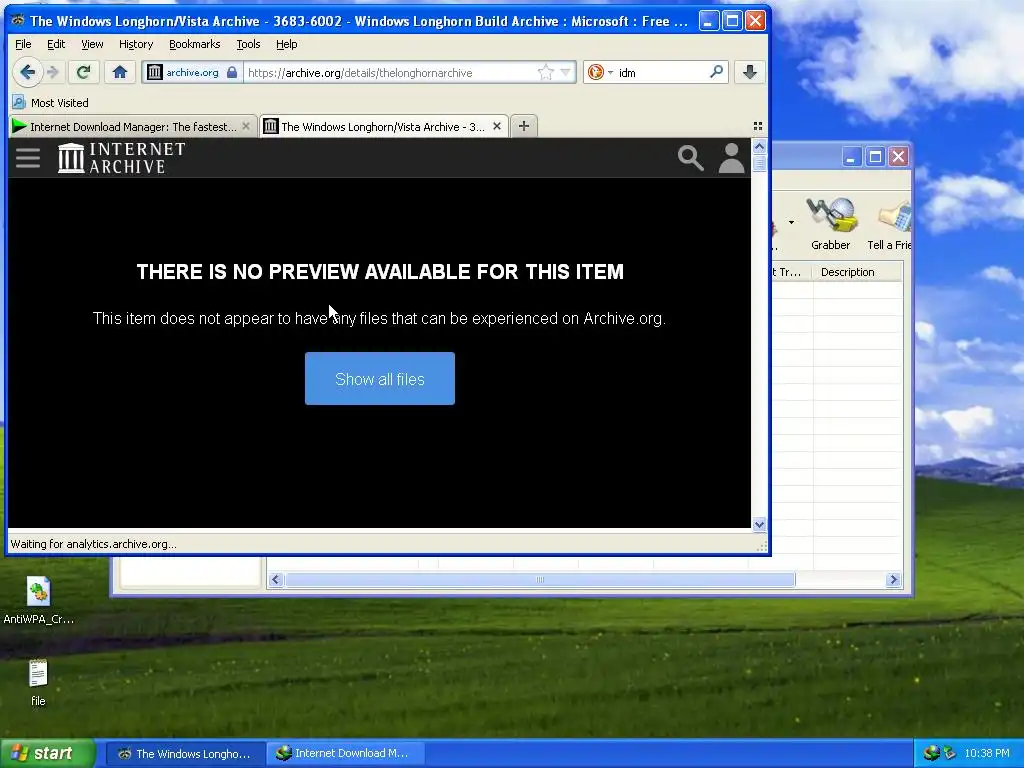Viewport: 1024px width, 768px height.
Task: Open the URL history dropdown arrow
Action: 566,72
